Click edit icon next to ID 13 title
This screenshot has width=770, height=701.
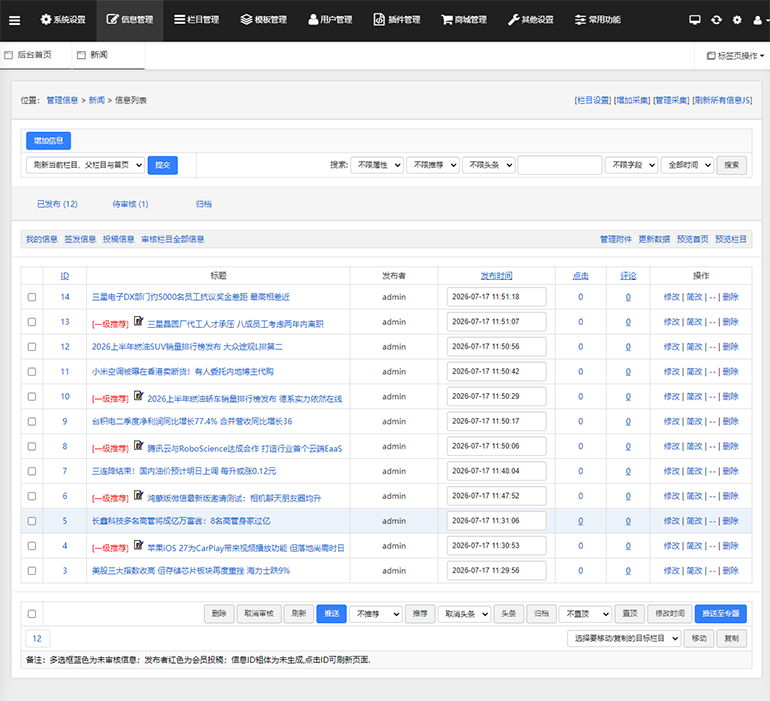coord(138,321)
